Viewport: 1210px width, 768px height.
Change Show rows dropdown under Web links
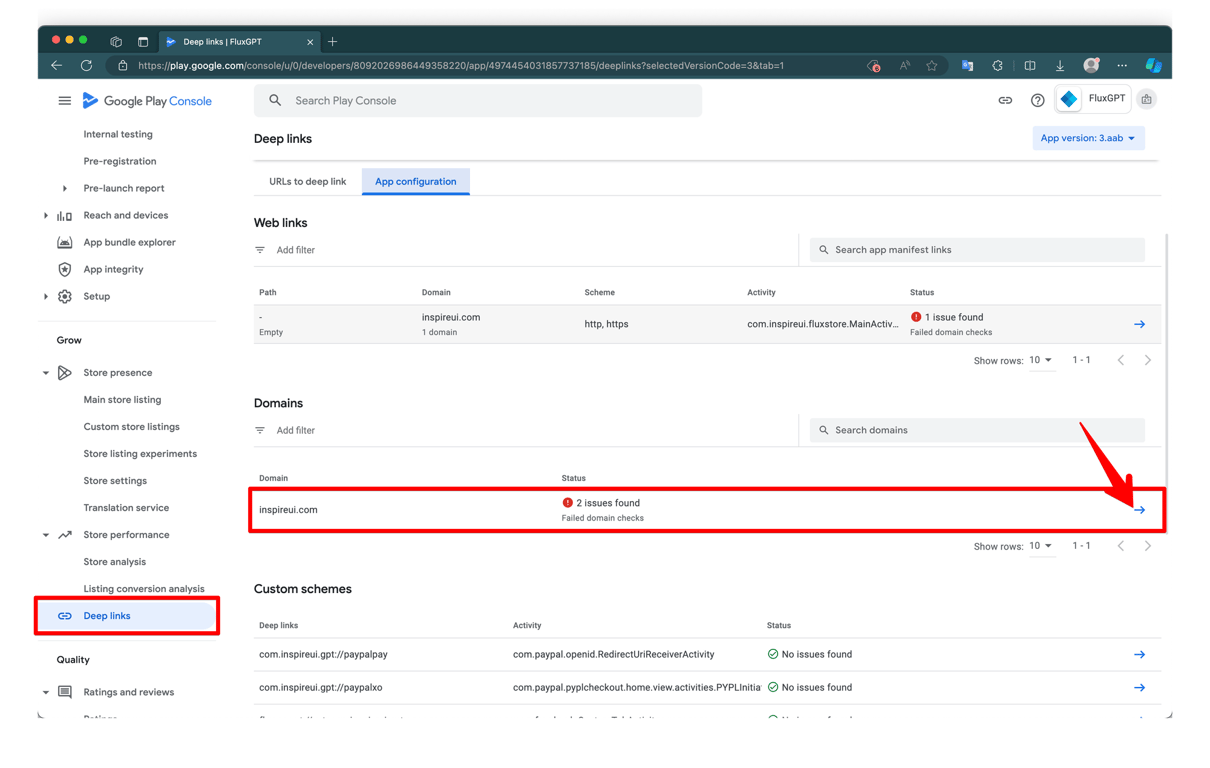coord(1041,360)
